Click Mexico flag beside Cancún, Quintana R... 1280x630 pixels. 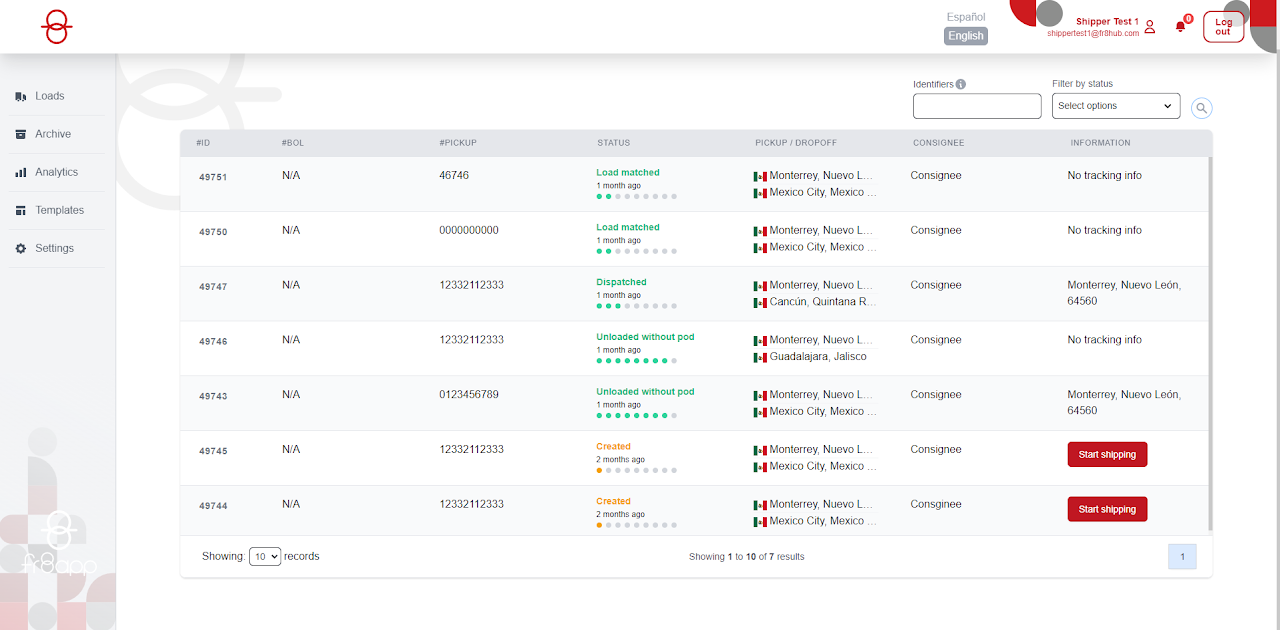click(760, 302)
